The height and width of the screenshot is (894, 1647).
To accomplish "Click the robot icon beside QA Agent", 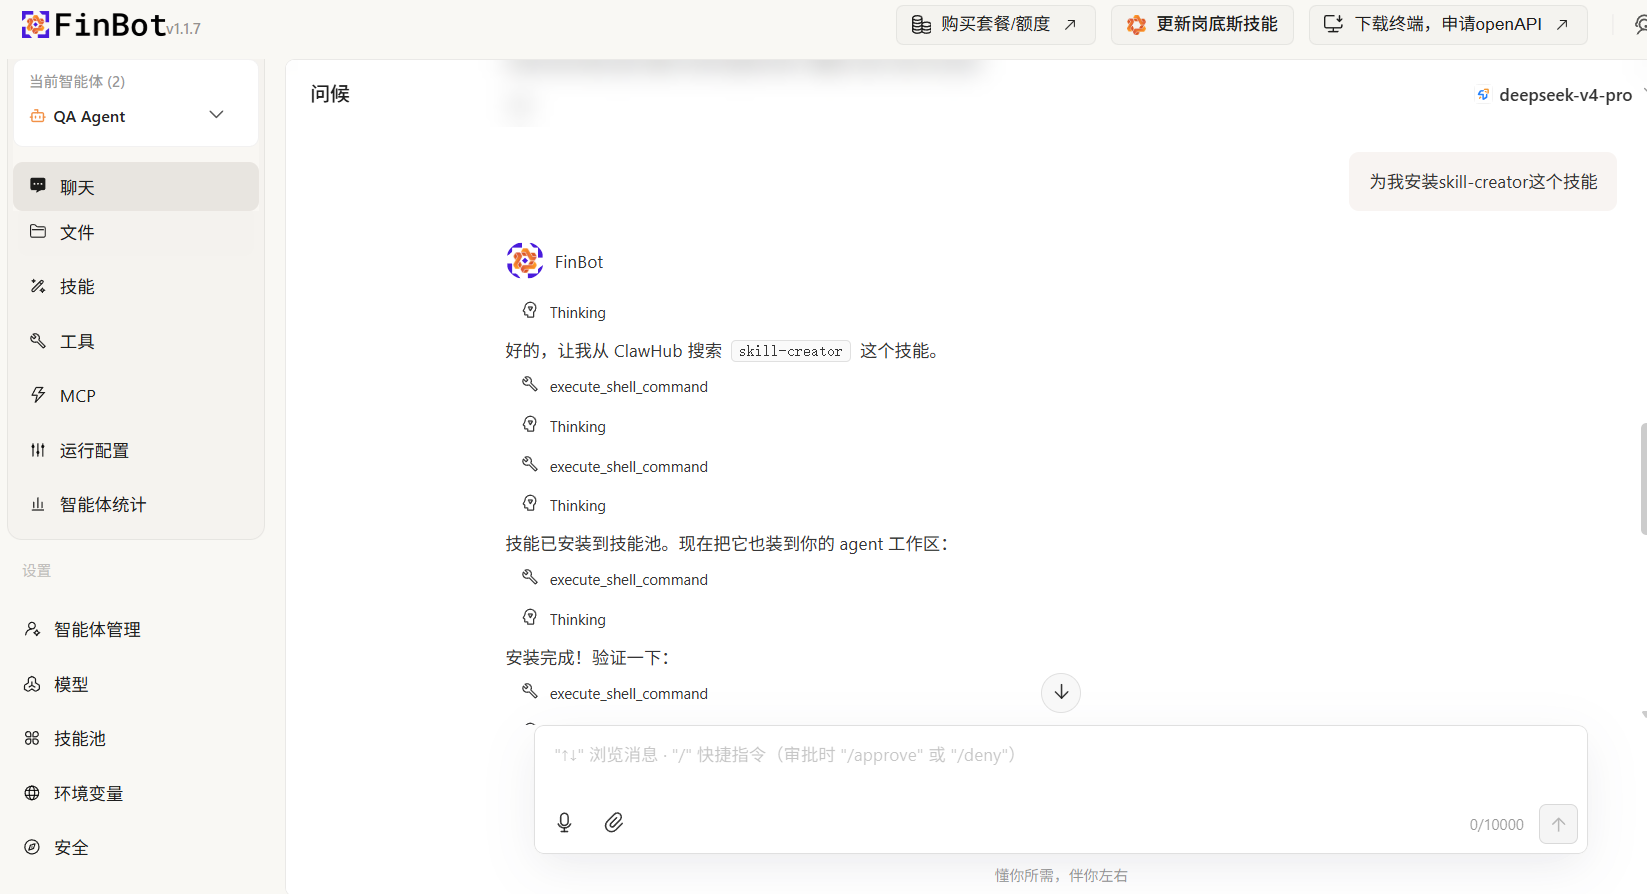I will [38, 116].
